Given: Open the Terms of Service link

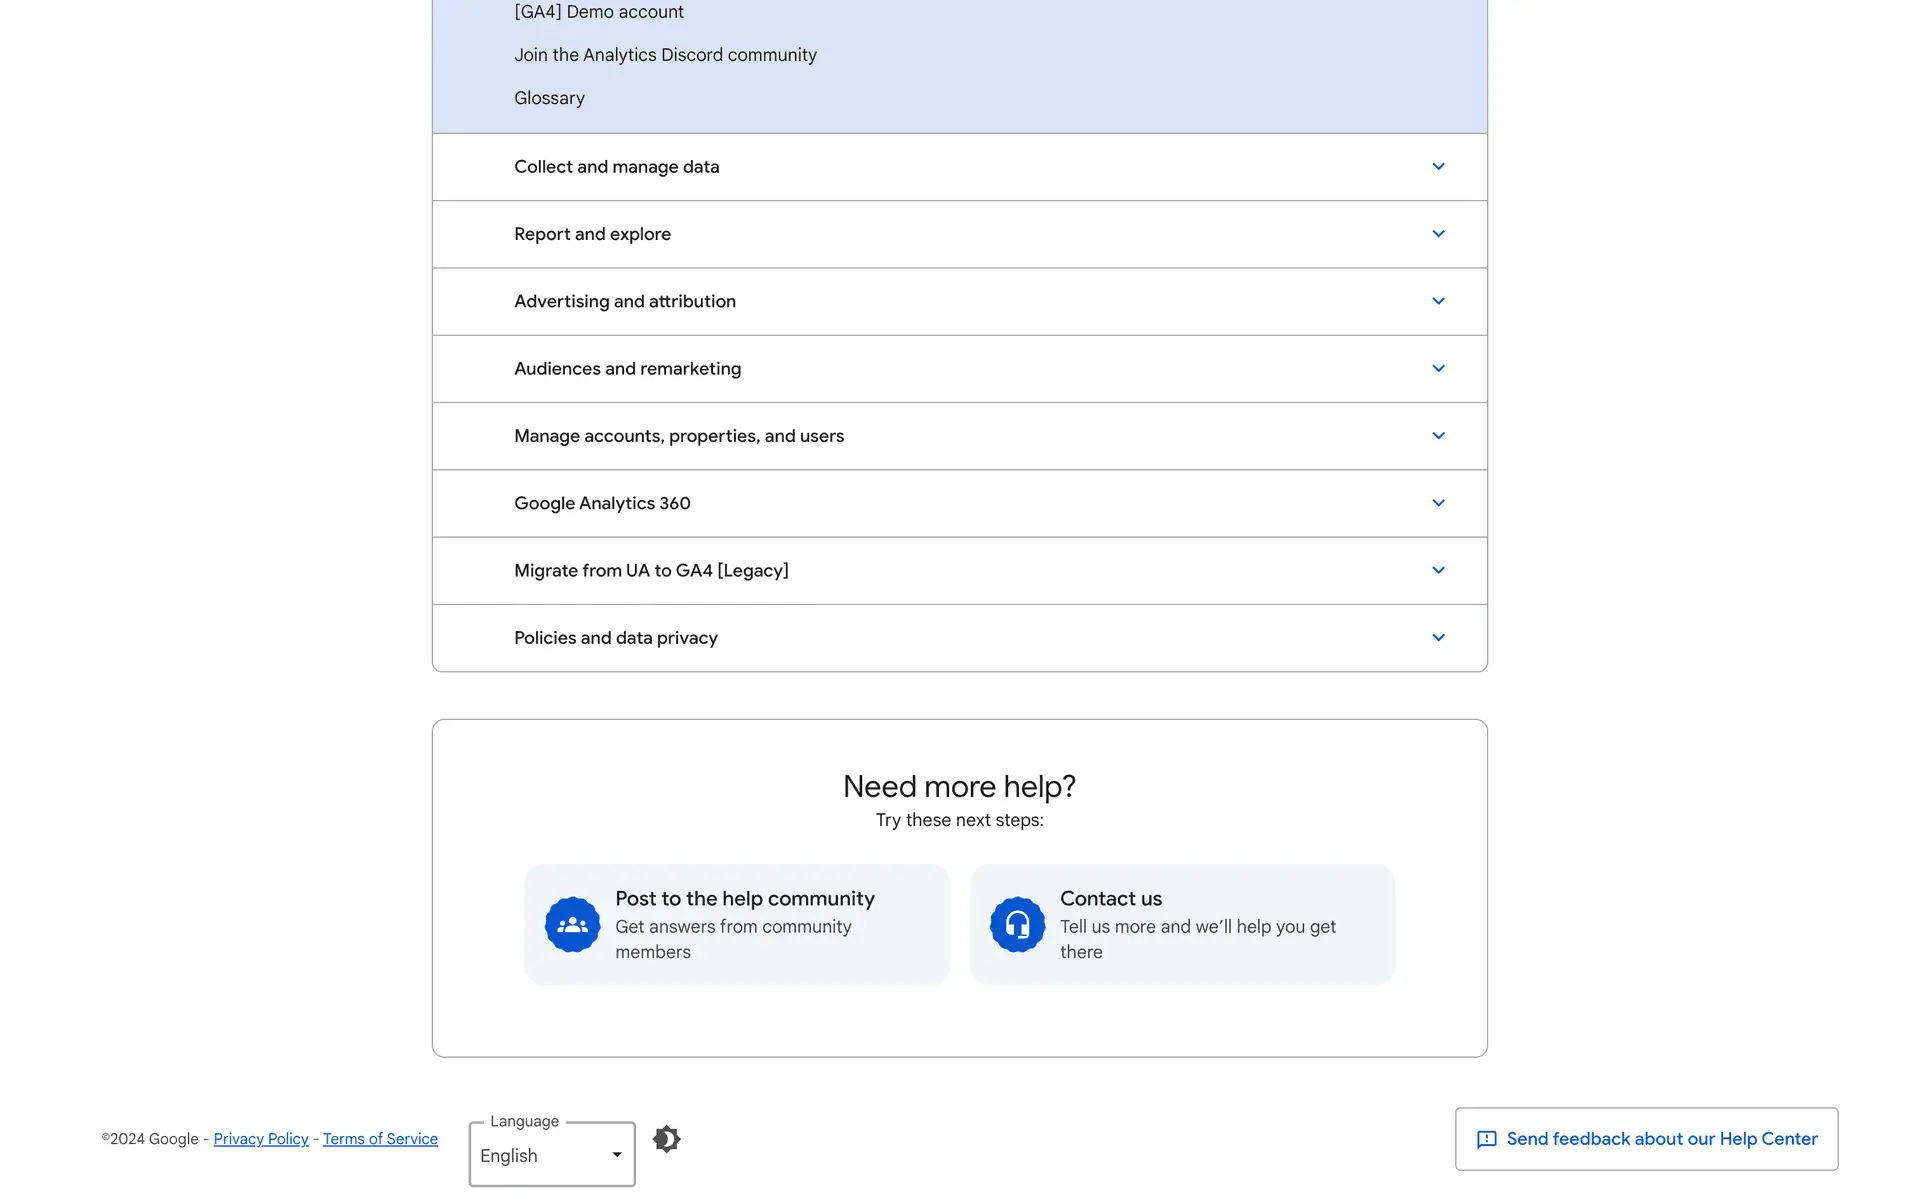Looking at the screenshot, I should (380, 1139).
